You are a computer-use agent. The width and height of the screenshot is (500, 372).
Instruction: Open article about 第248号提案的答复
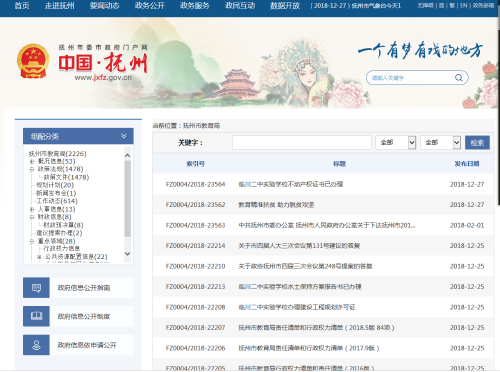305,266
